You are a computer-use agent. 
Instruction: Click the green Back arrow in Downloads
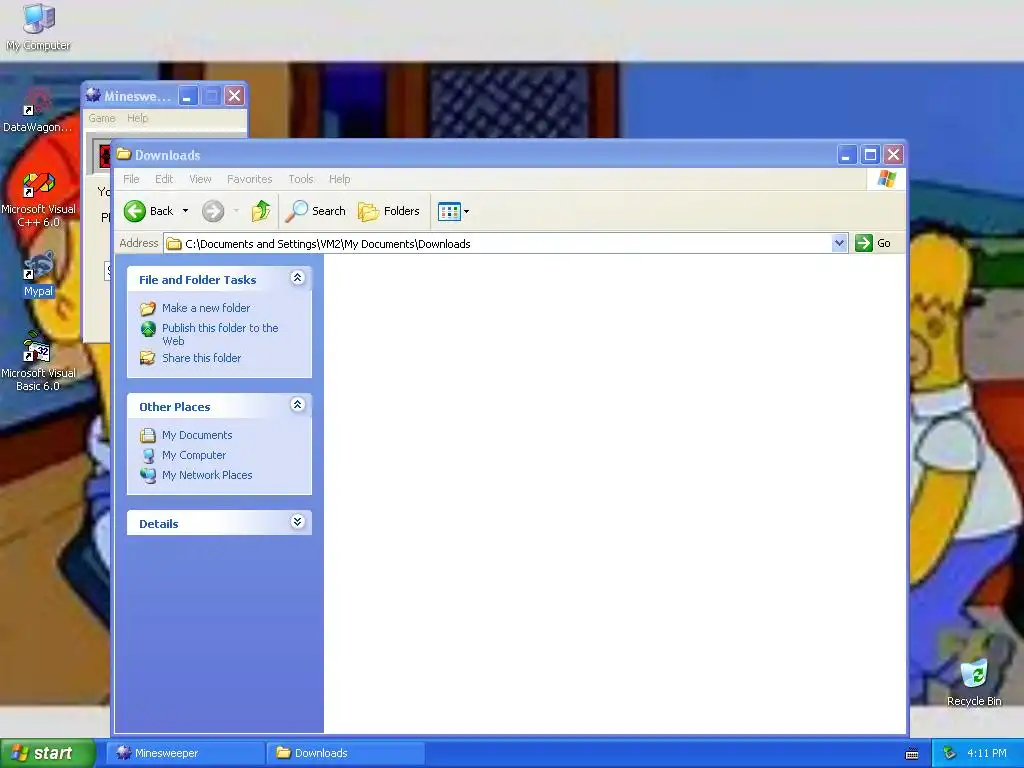click(x=135, y=211)
